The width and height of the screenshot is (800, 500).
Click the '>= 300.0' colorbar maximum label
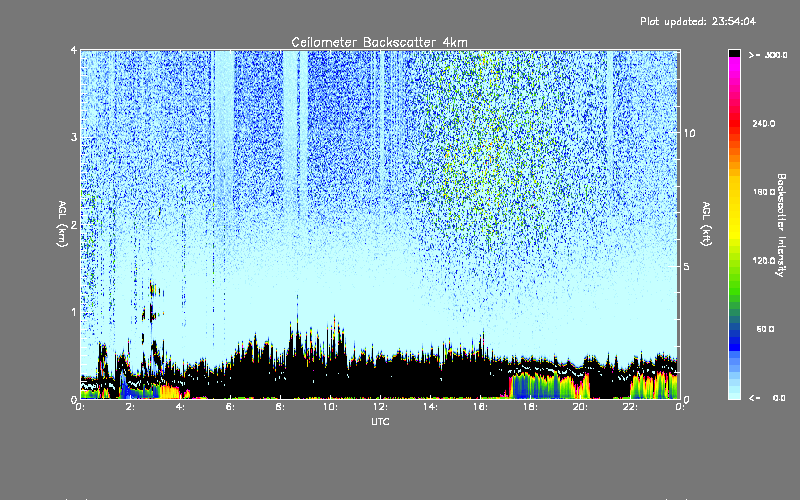[x=768, y=55]
